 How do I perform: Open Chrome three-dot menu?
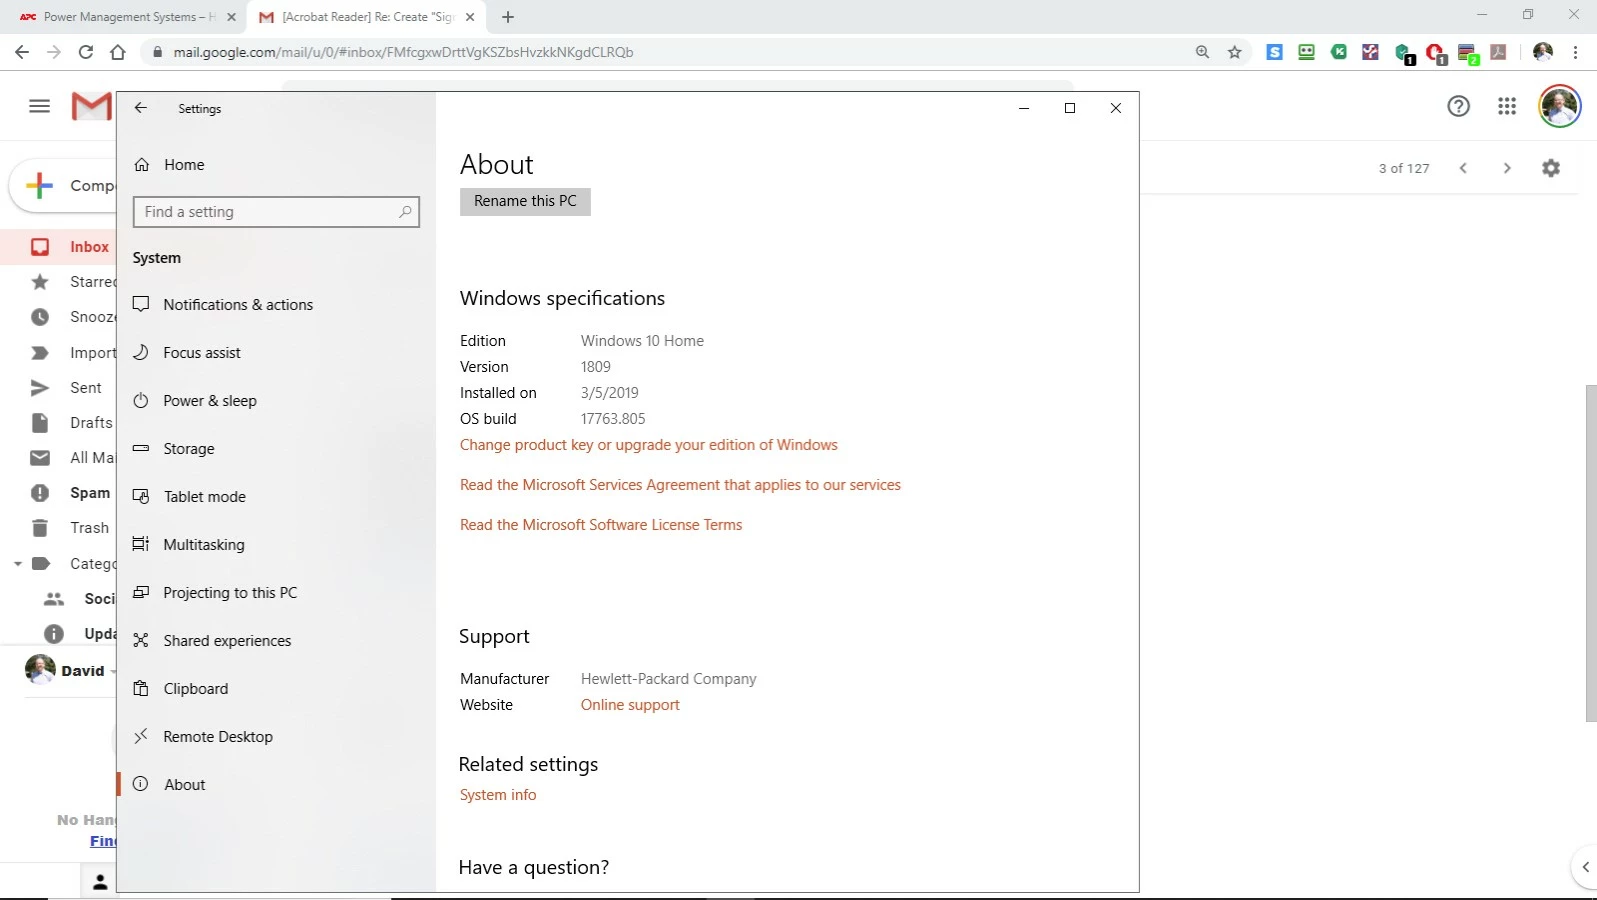pos(1575,52)
